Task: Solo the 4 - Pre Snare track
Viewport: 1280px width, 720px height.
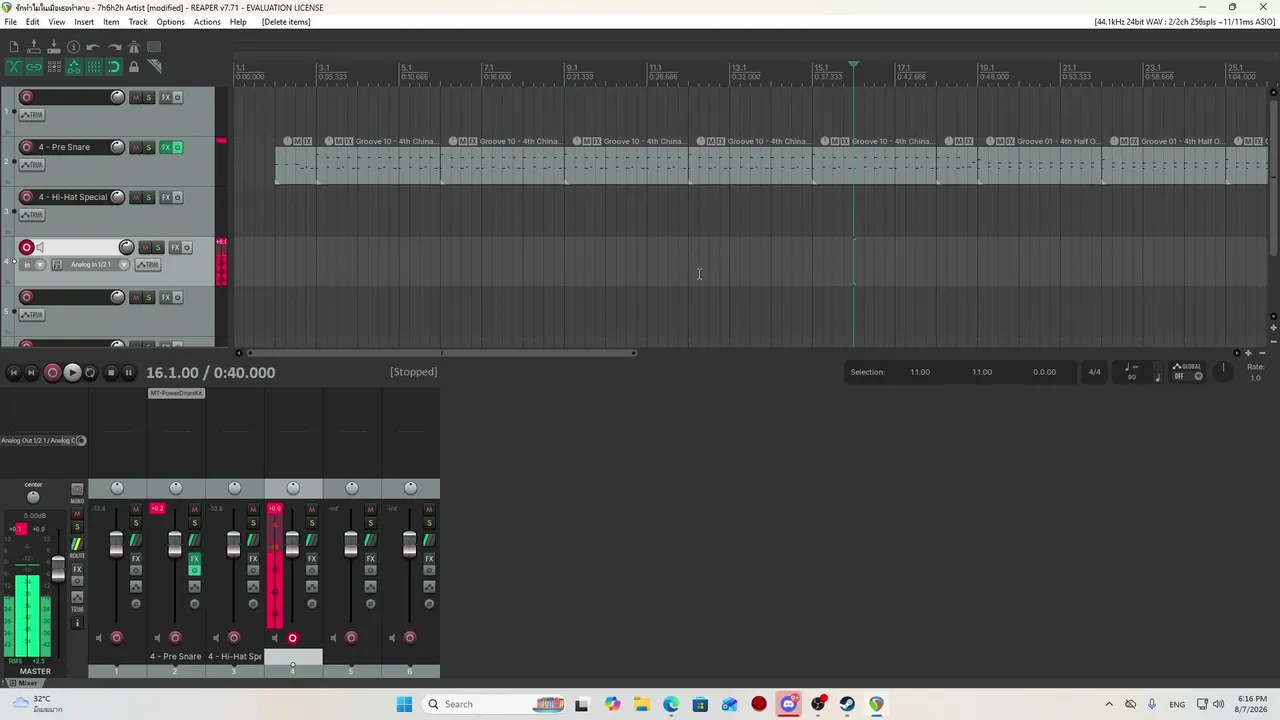Action: (149, 147)
